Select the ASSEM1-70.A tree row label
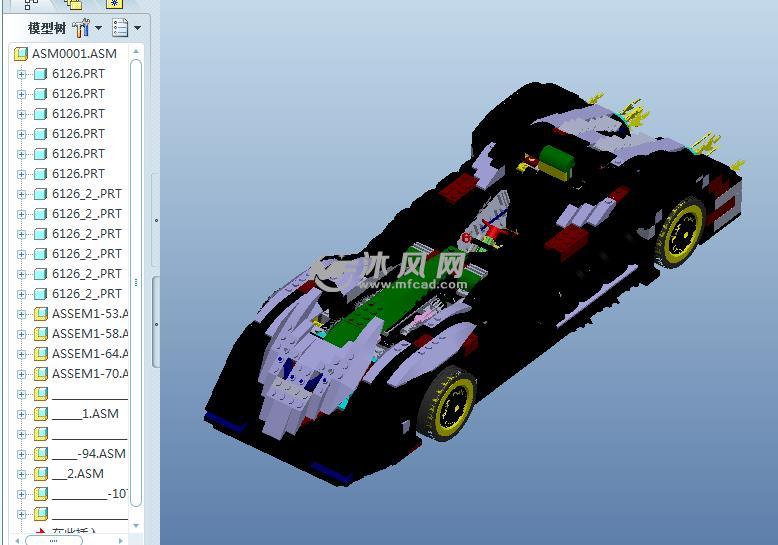The height and width of the screenshot is (545, 778). click(90, 374)
